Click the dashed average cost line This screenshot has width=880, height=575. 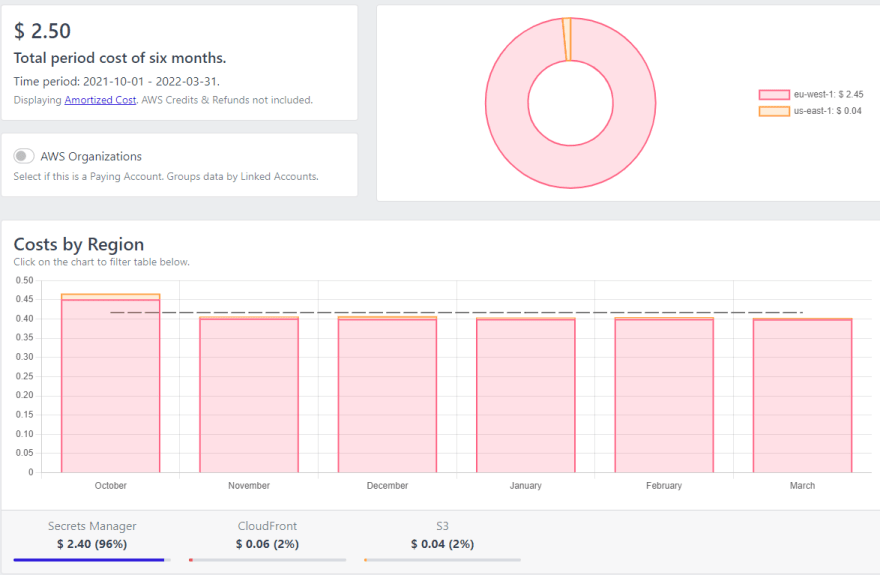[456, 312]
